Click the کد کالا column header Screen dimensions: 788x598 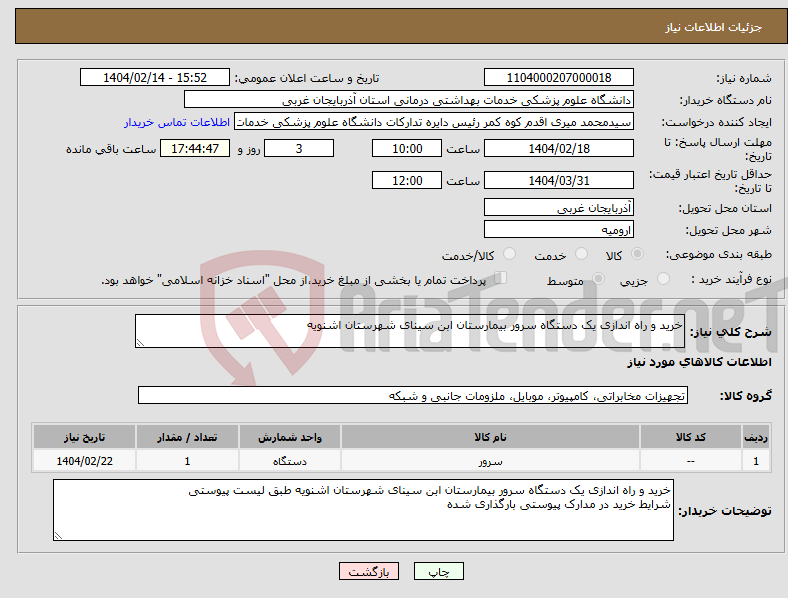pos(691,437)
